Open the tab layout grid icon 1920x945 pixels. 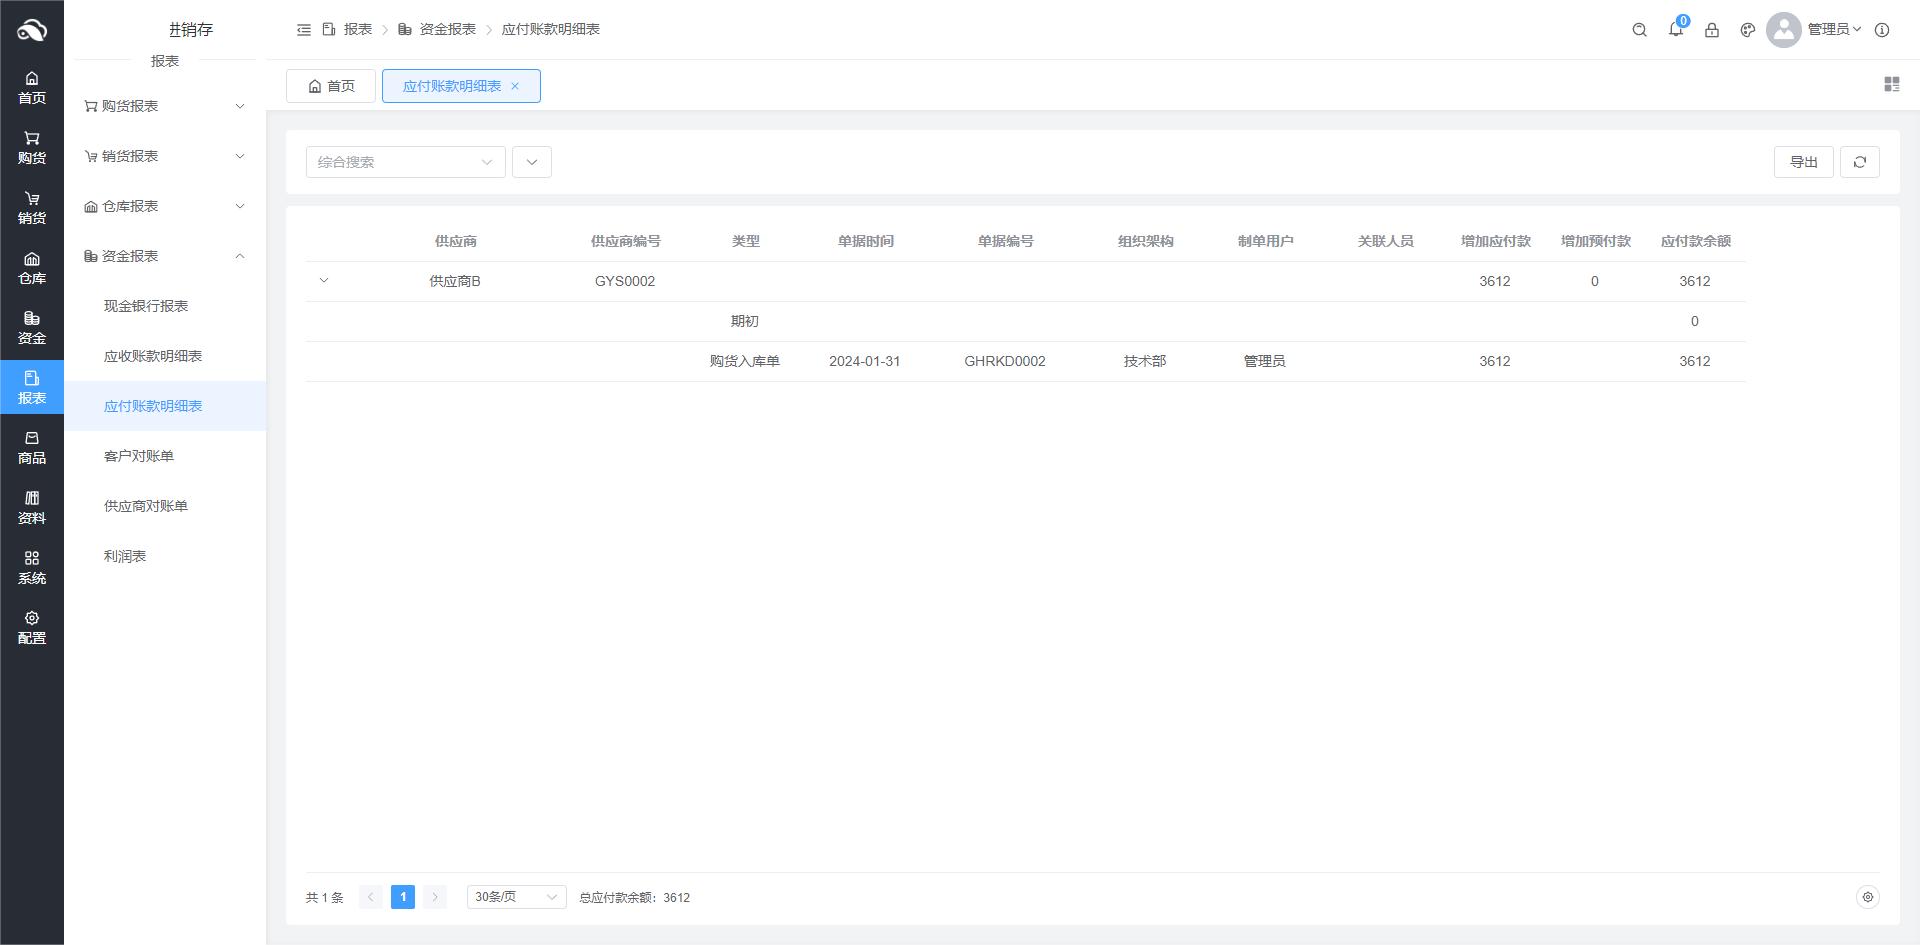[1891, 85]
